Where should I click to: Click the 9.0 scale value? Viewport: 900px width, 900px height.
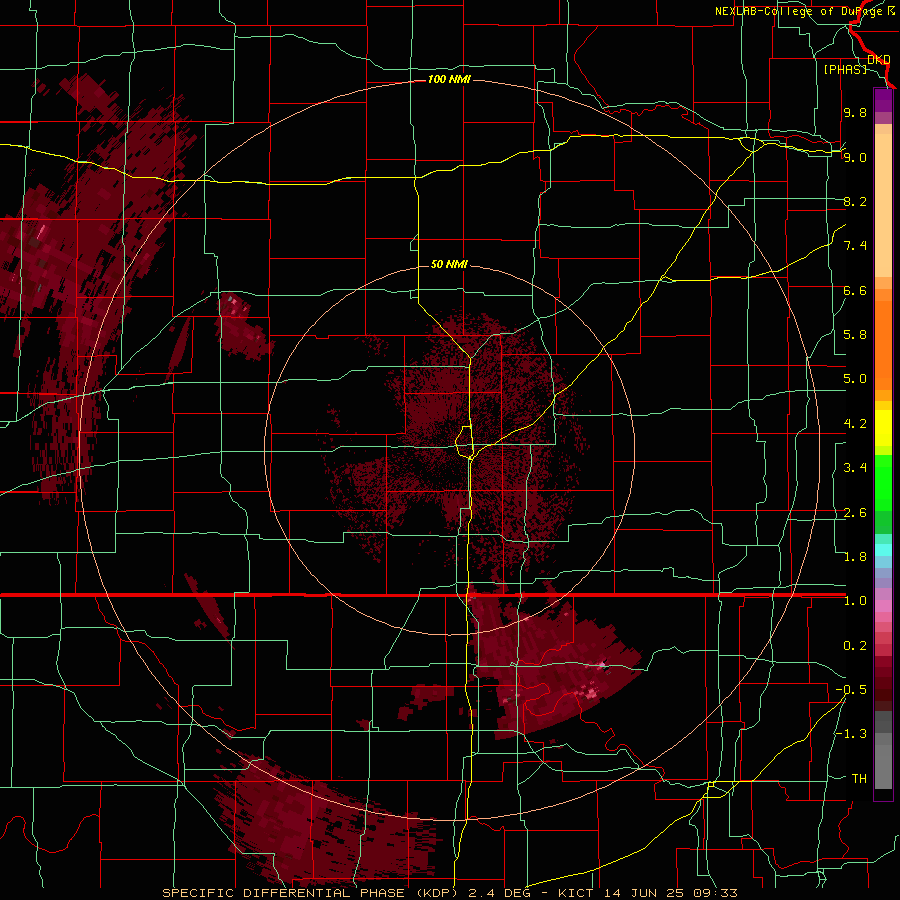855,157
